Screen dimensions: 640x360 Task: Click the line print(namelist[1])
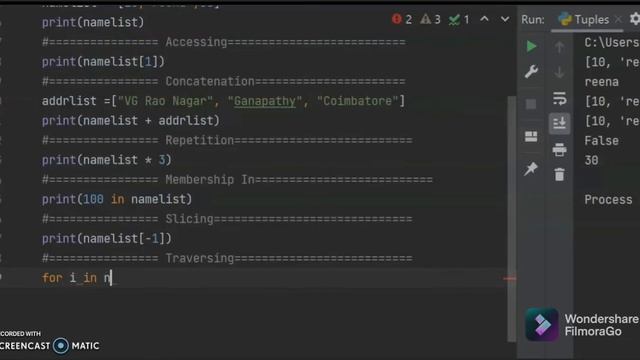point(103,62)
